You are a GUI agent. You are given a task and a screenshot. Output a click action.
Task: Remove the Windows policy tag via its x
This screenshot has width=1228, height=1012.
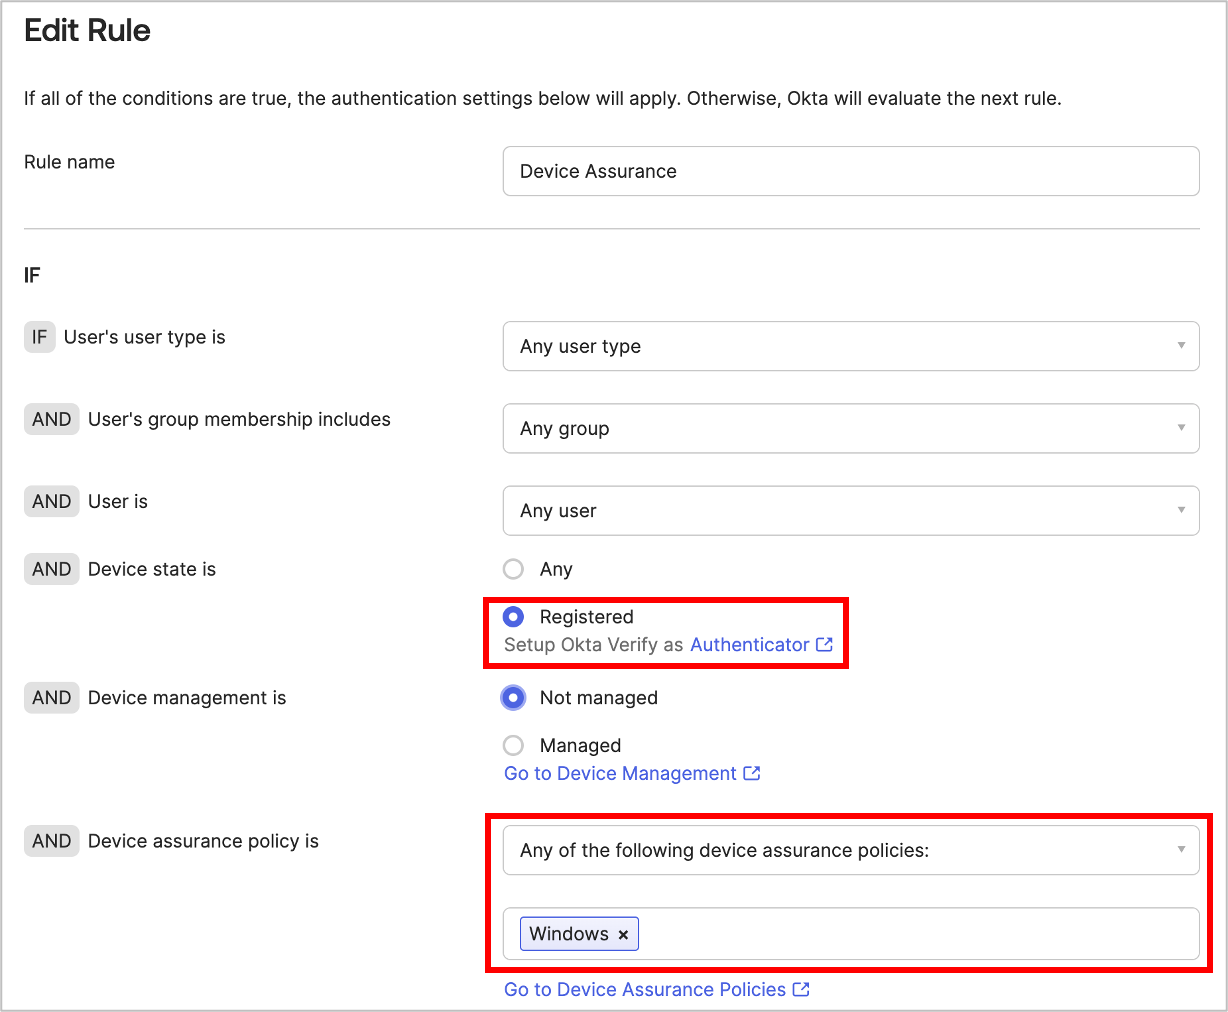pyautogui.click(x=623, y=934)
